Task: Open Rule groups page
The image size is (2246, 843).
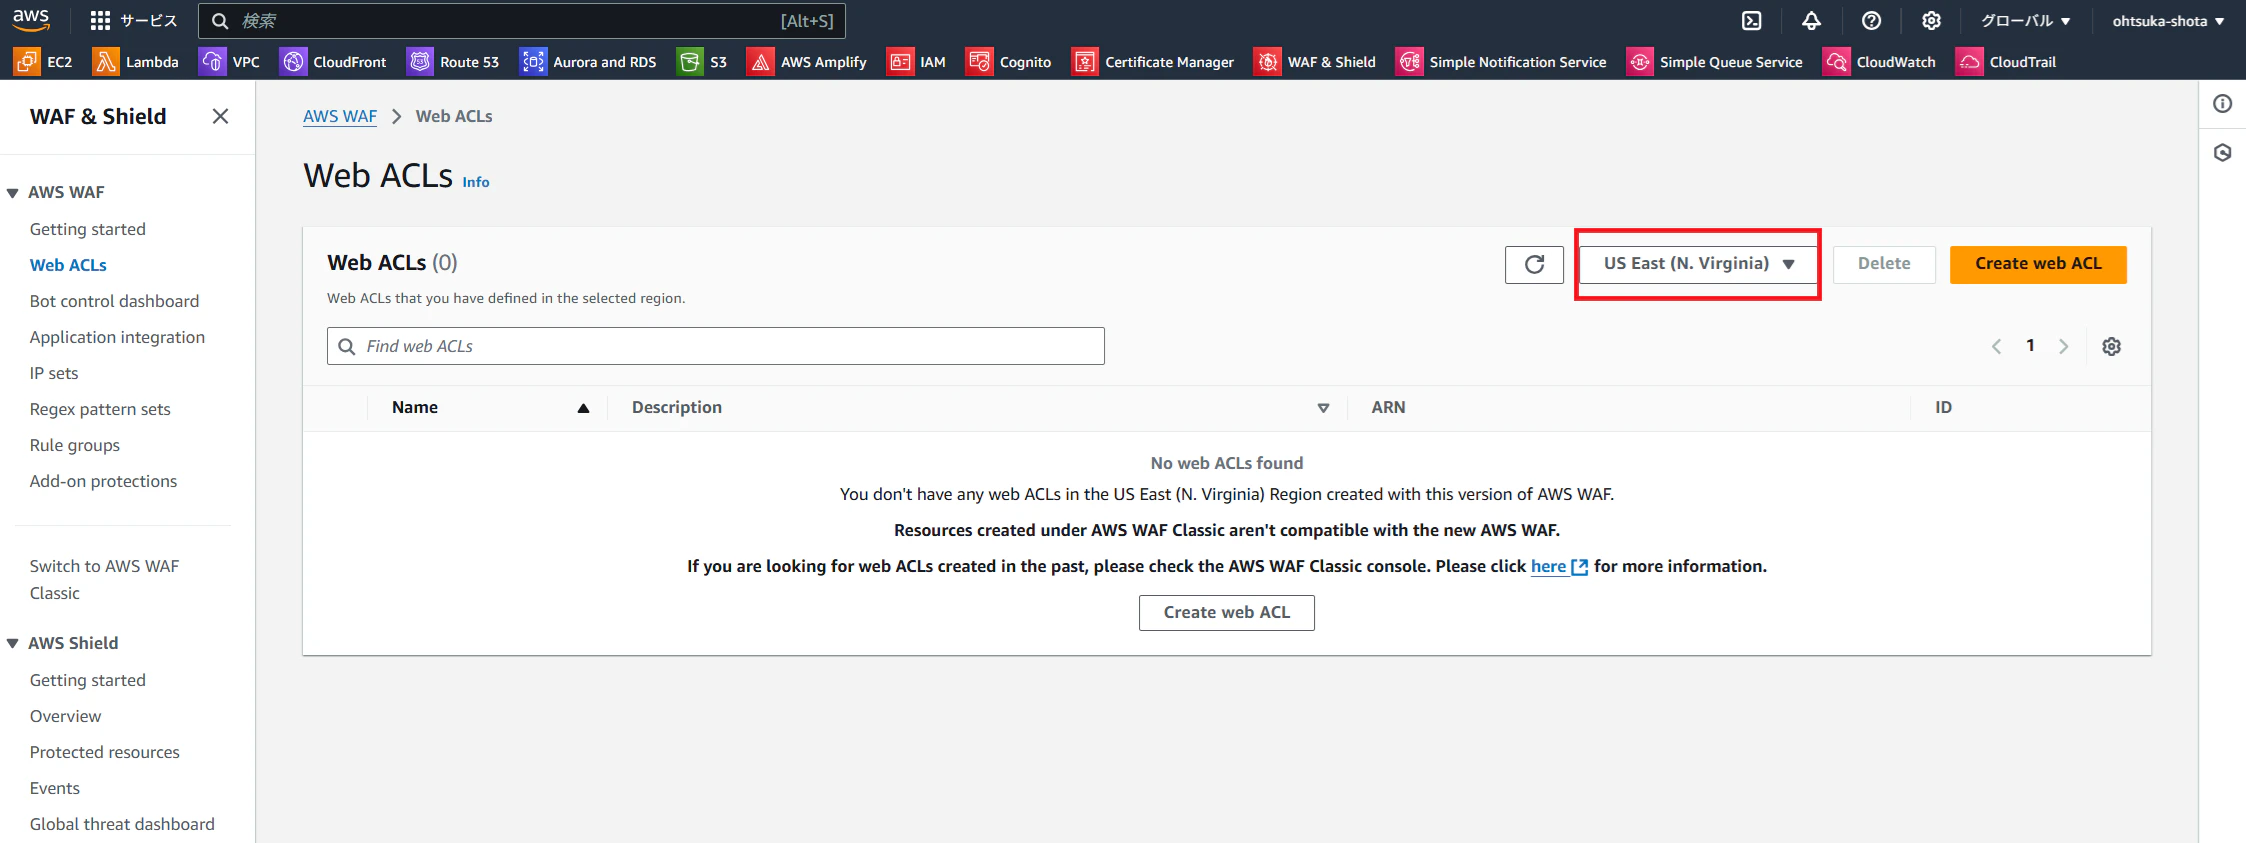Action: point(75,445)
